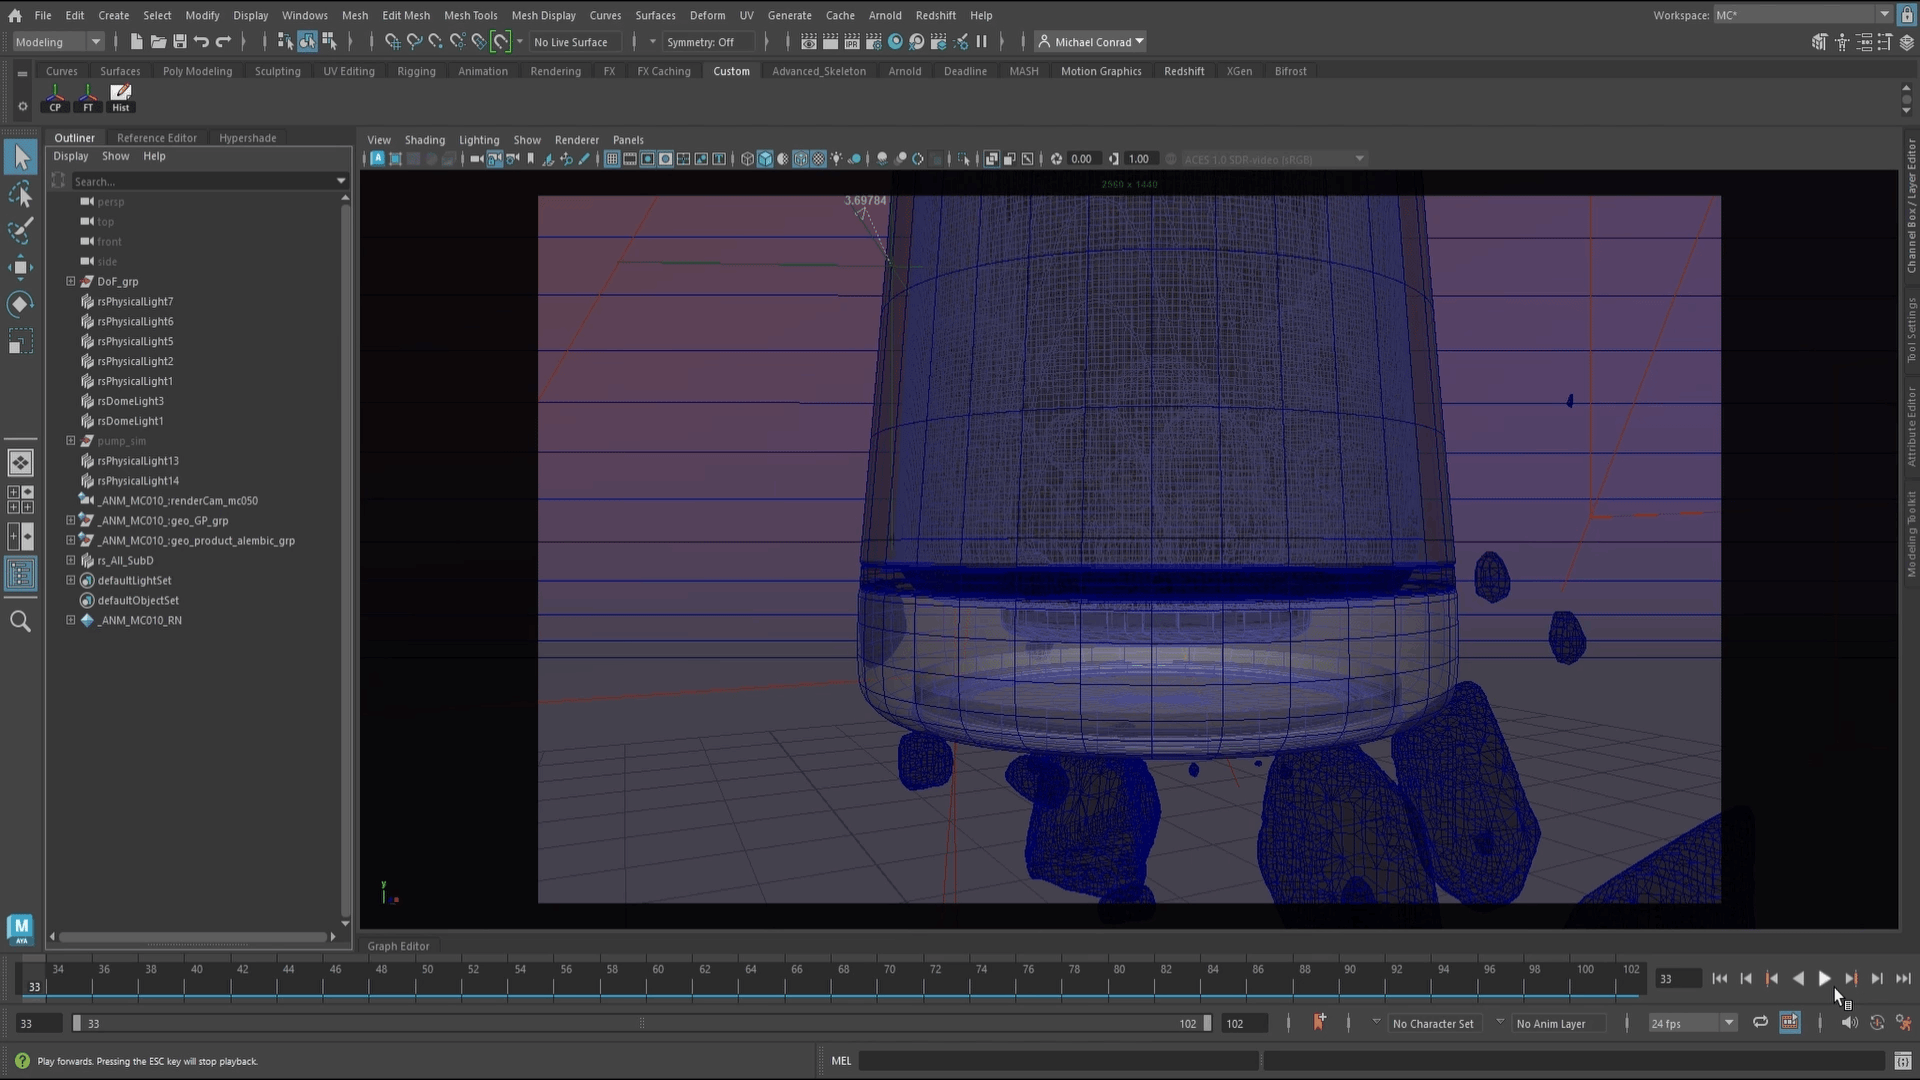Image resolution: width=1920 pixels, height=1080 pixels.
Task: Open the Mesh Tools menu
Action: [470, 15]
